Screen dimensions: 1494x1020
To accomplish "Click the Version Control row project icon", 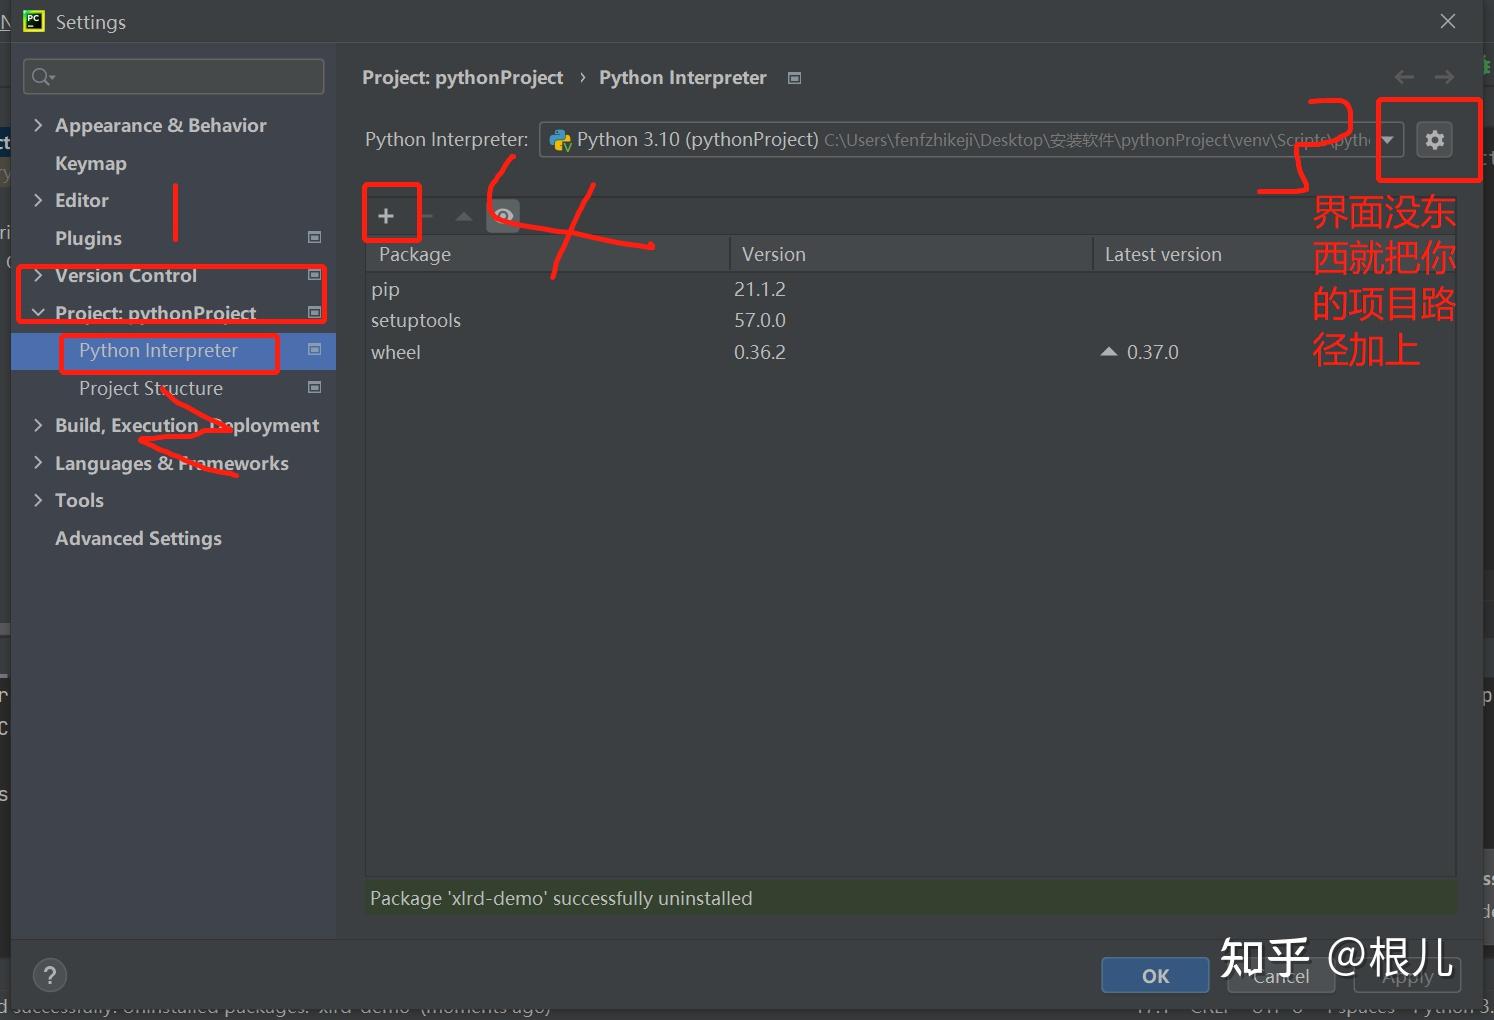I will 315,275.
